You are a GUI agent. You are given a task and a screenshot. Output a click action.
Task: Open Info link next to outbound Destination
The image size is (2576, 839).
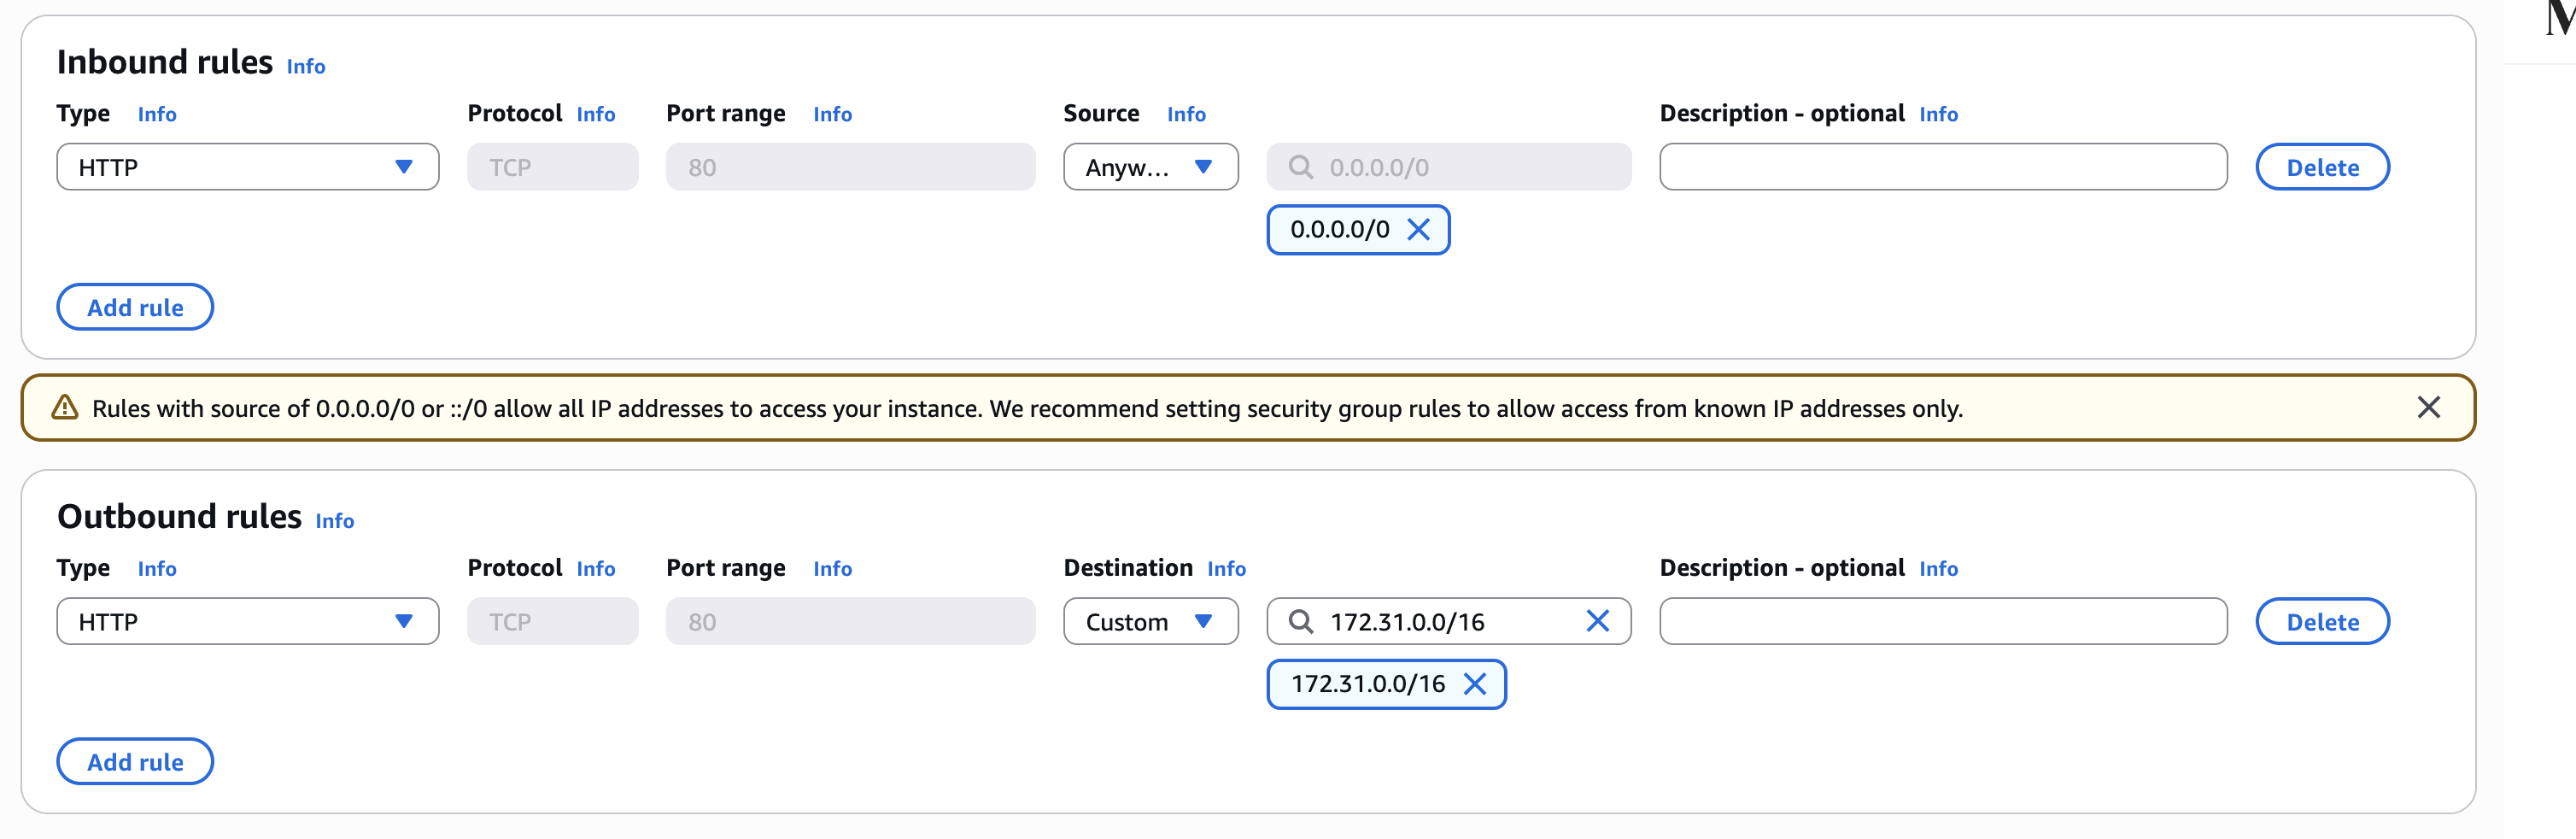pos(1226,569)
